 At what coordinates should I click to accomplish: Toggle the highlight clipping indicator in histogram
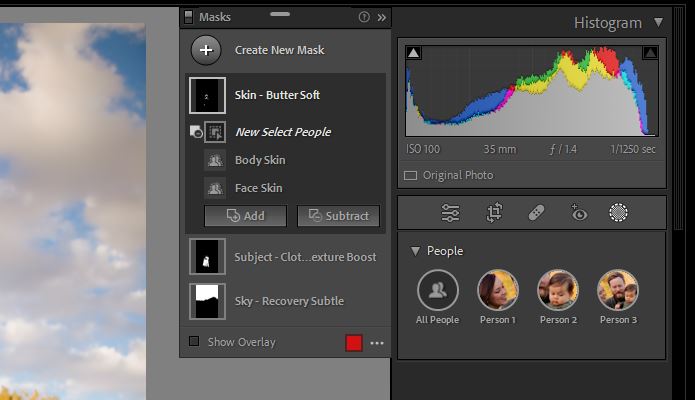(x=650, y=53)
